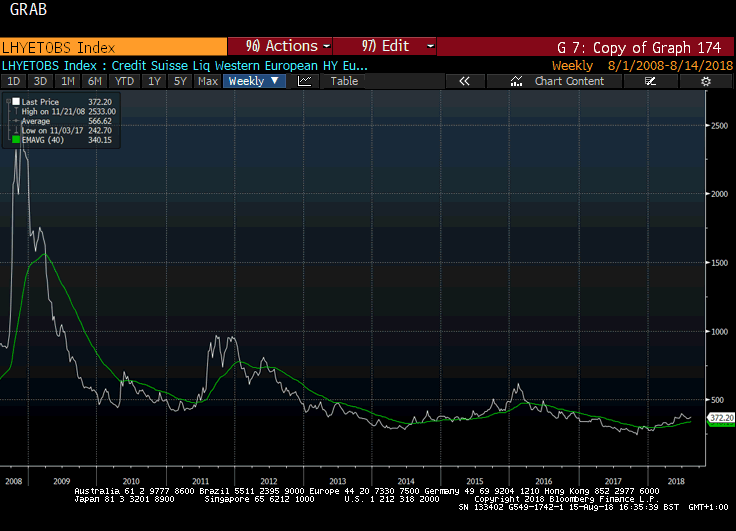736x531 pixels.
Task: Click the annotate pencil icon
Action: pos(650,81)
